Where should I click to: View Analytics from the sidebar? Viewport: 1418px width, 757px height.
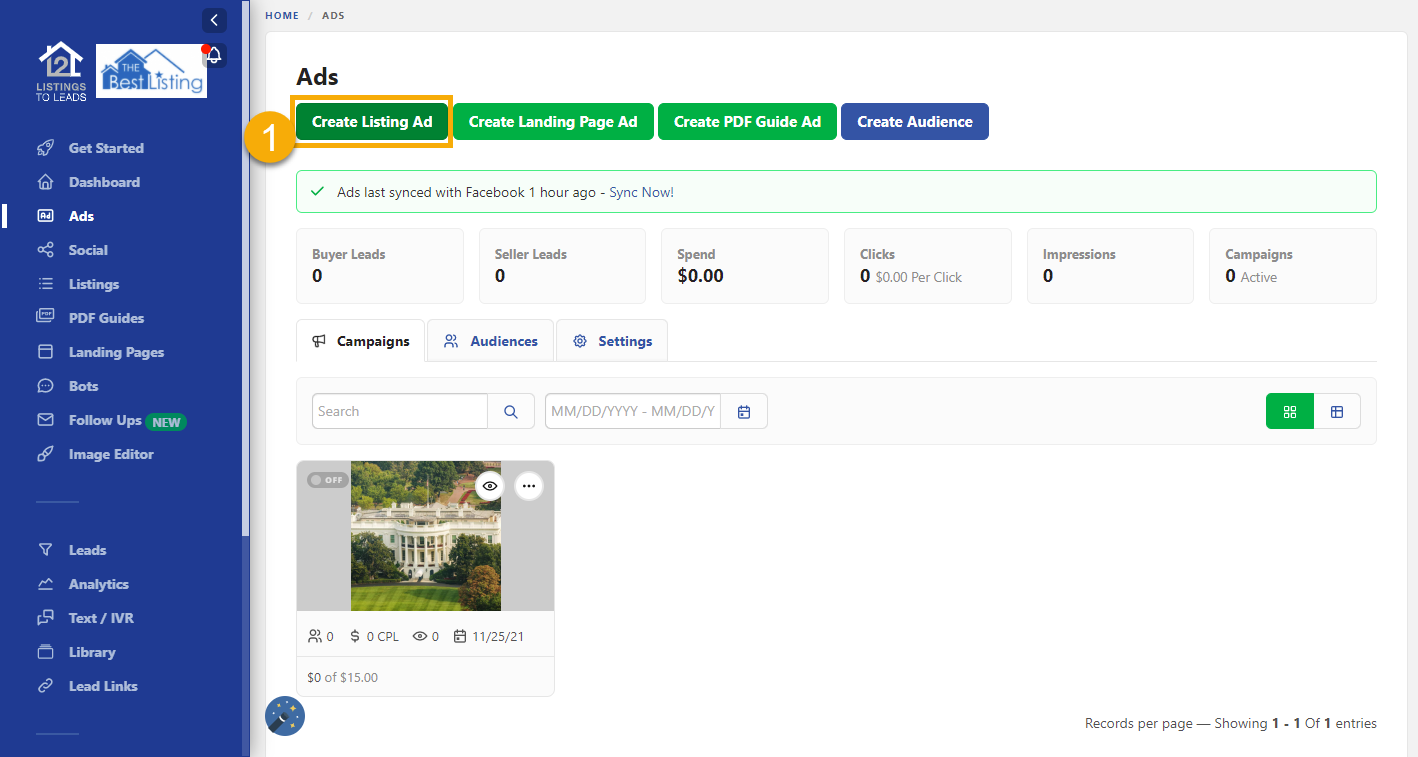point(98,583)
